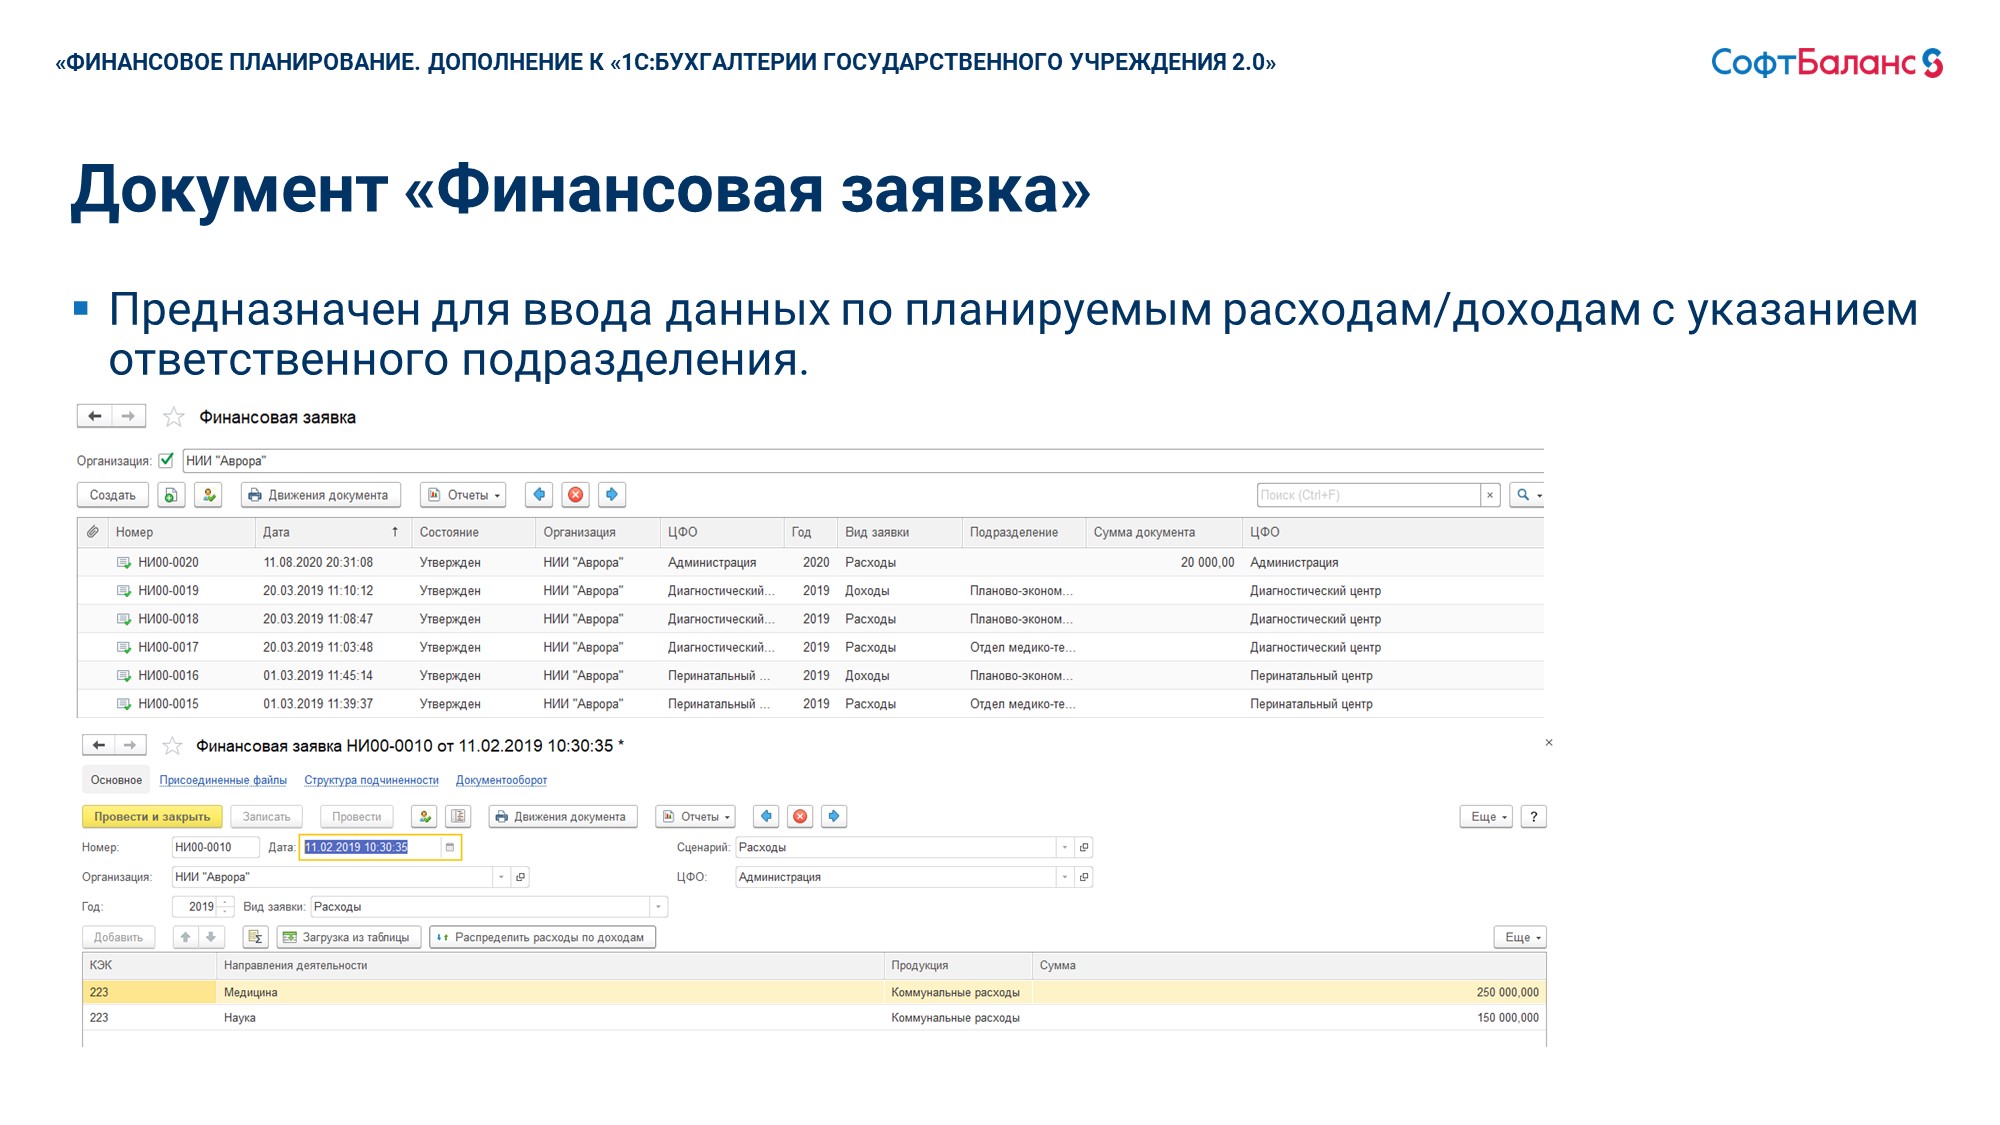Toggle the Организация filter checkbox
2000x1125 pixels.
click(x=166, y=460)
